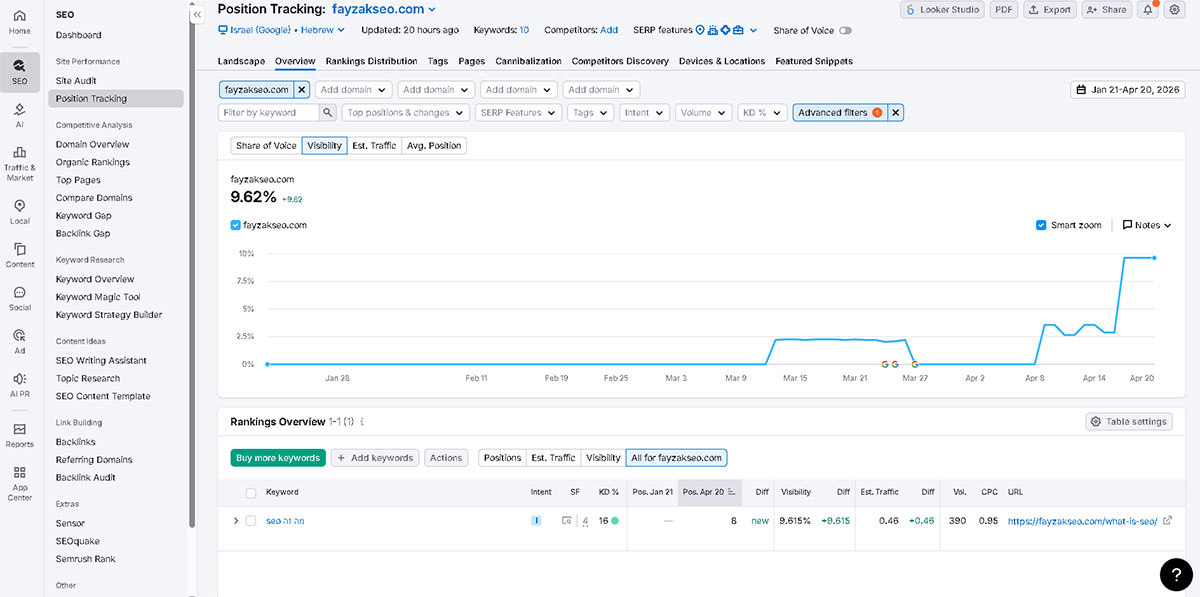Open the Ad section in left rail
The image size is (1200, 597).
coord(20,341)
